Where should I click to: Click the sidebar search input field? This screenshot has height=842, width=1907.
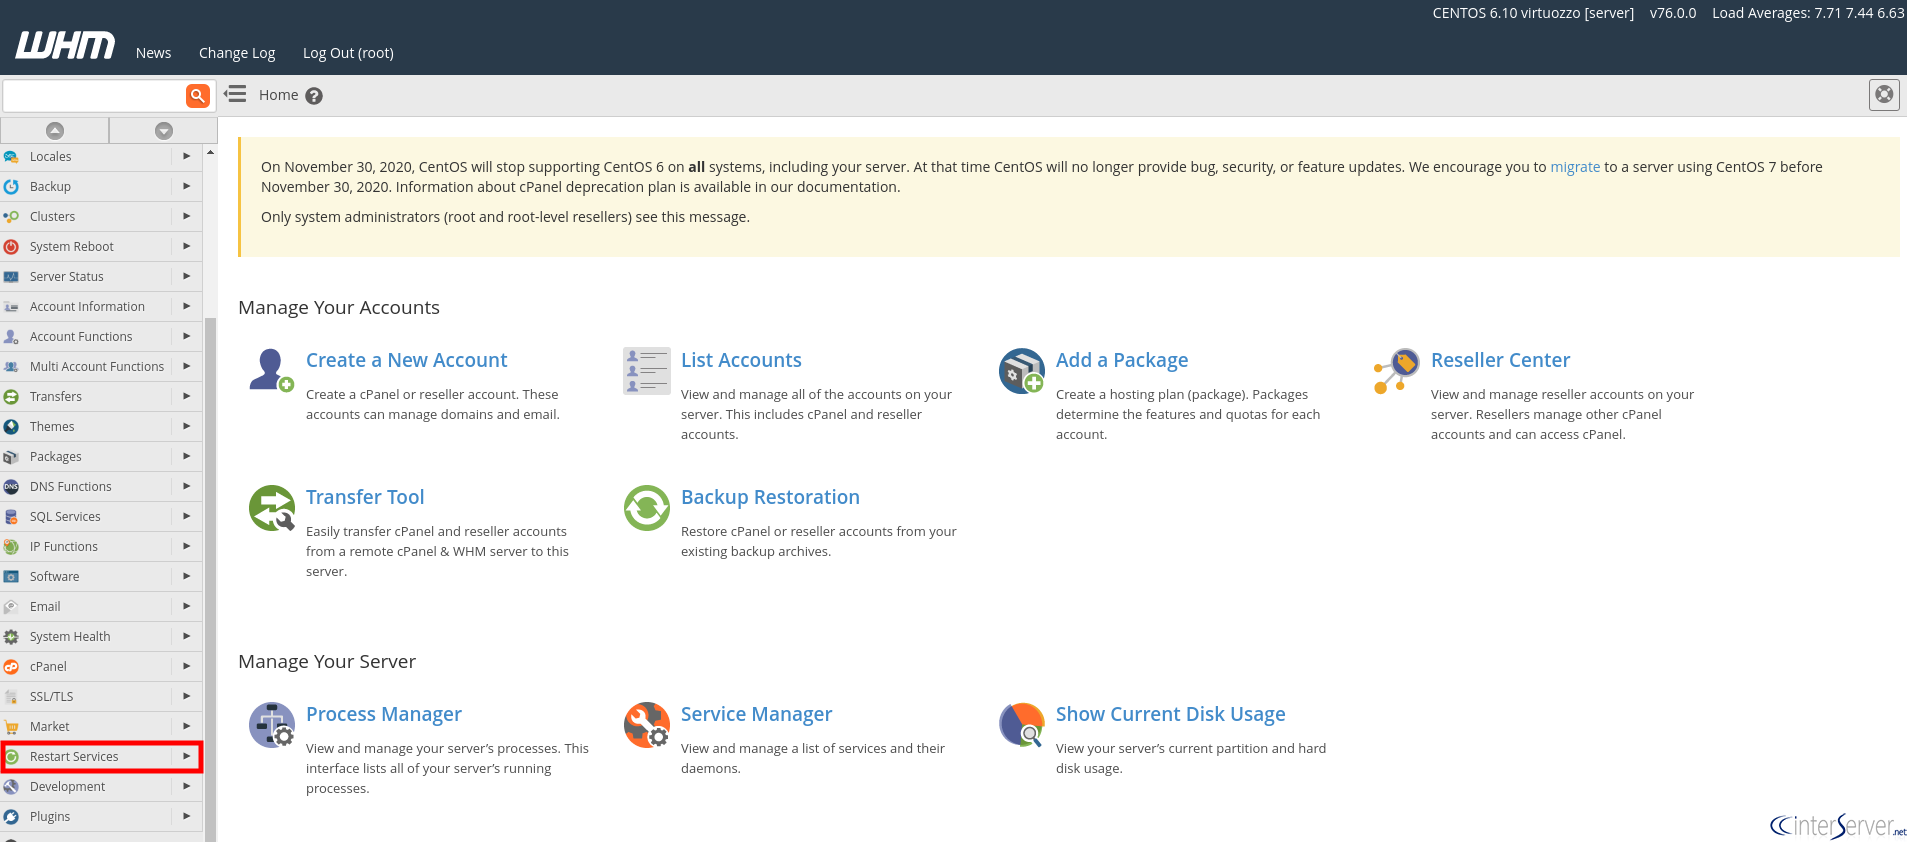tap(94, 96)
